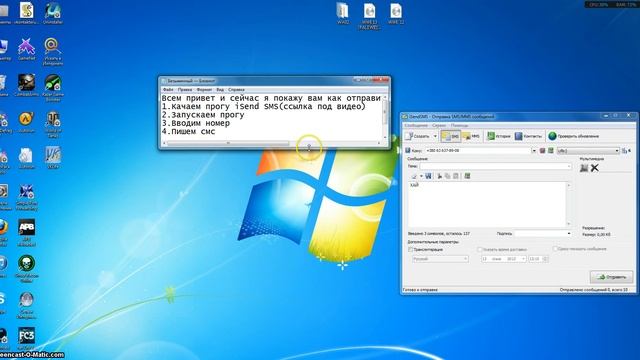The width and height of the screenshot is (640, 360).
Task: Click Notepad line '4.Пишем смс'
Action: [188, 132]
